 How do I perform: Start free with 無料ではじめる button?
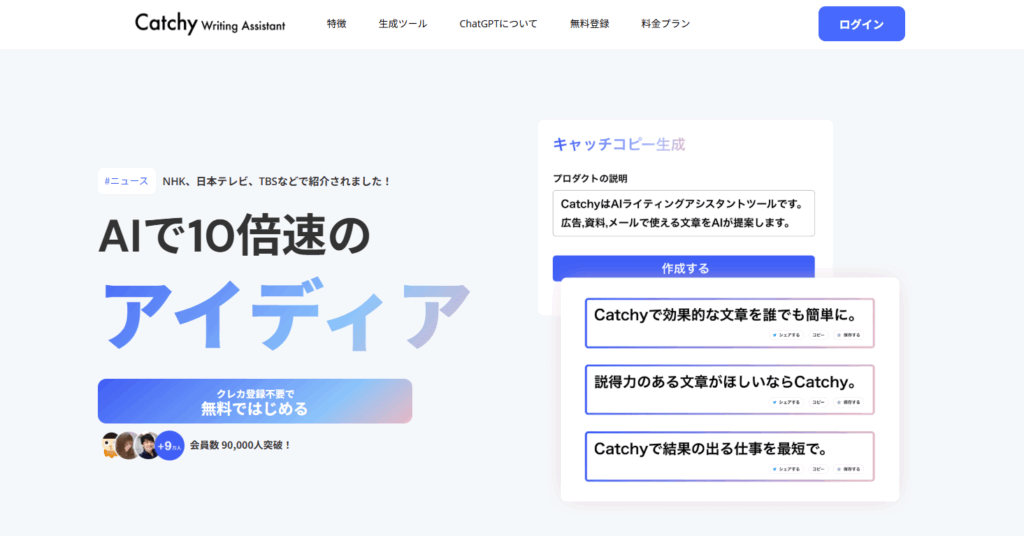[x=255, y=401]
